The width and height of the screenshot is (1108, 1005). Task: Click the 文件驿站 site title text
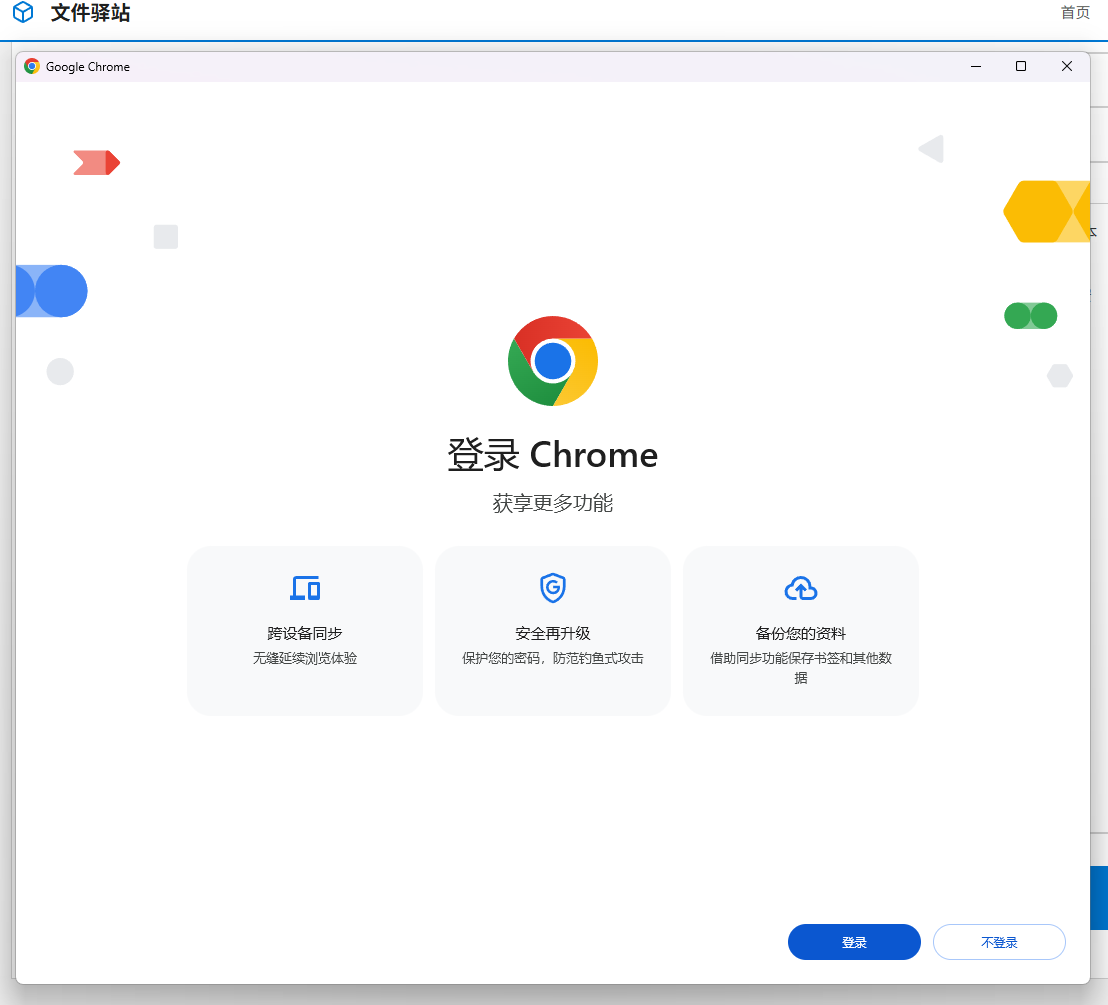(90, 13)
